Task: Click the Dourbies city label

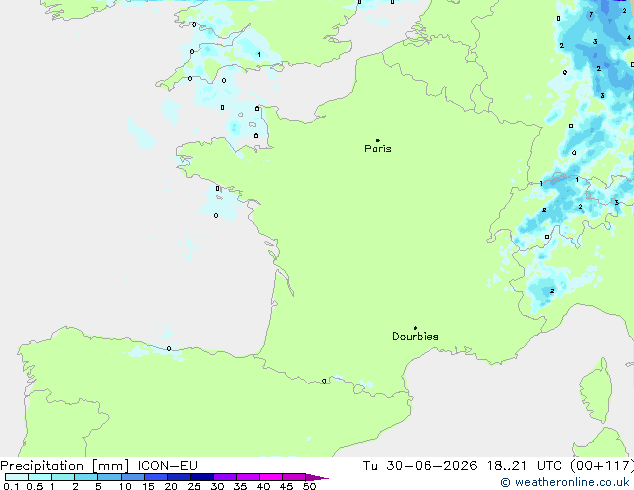Action: 415,336
